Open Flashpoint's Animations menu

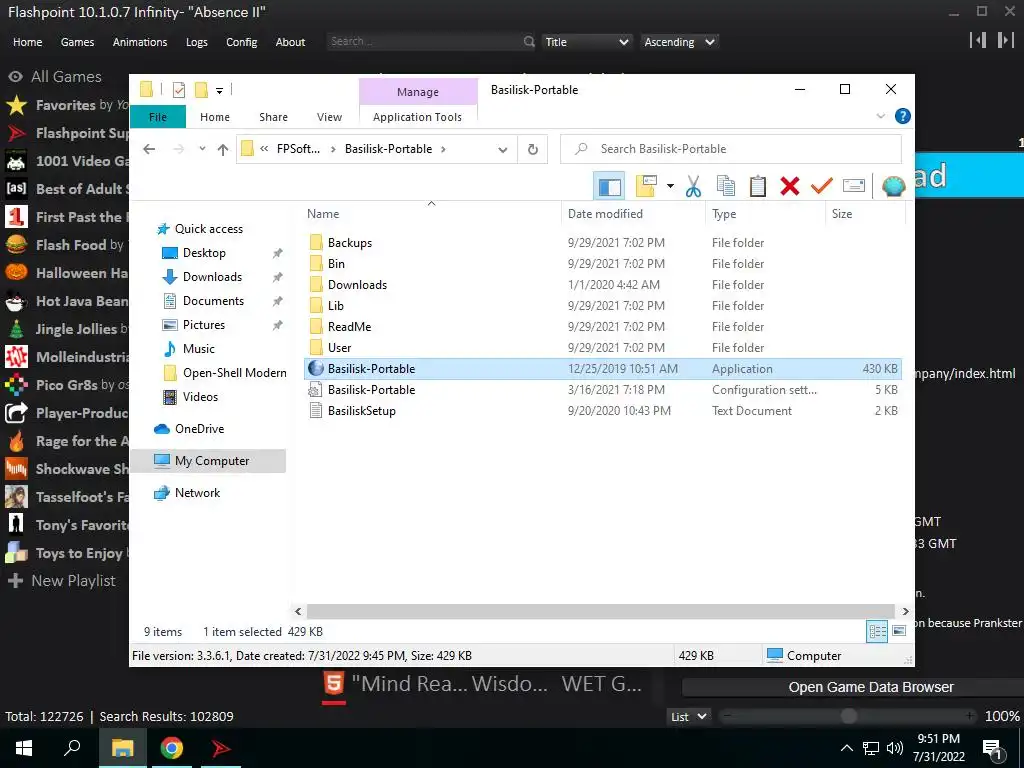coord(140,42)
